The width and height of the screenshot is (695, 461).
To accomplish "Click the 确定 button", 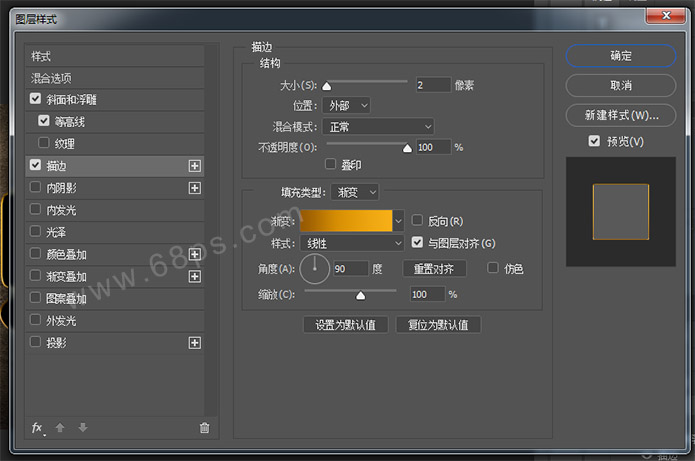I will (621, 56).
